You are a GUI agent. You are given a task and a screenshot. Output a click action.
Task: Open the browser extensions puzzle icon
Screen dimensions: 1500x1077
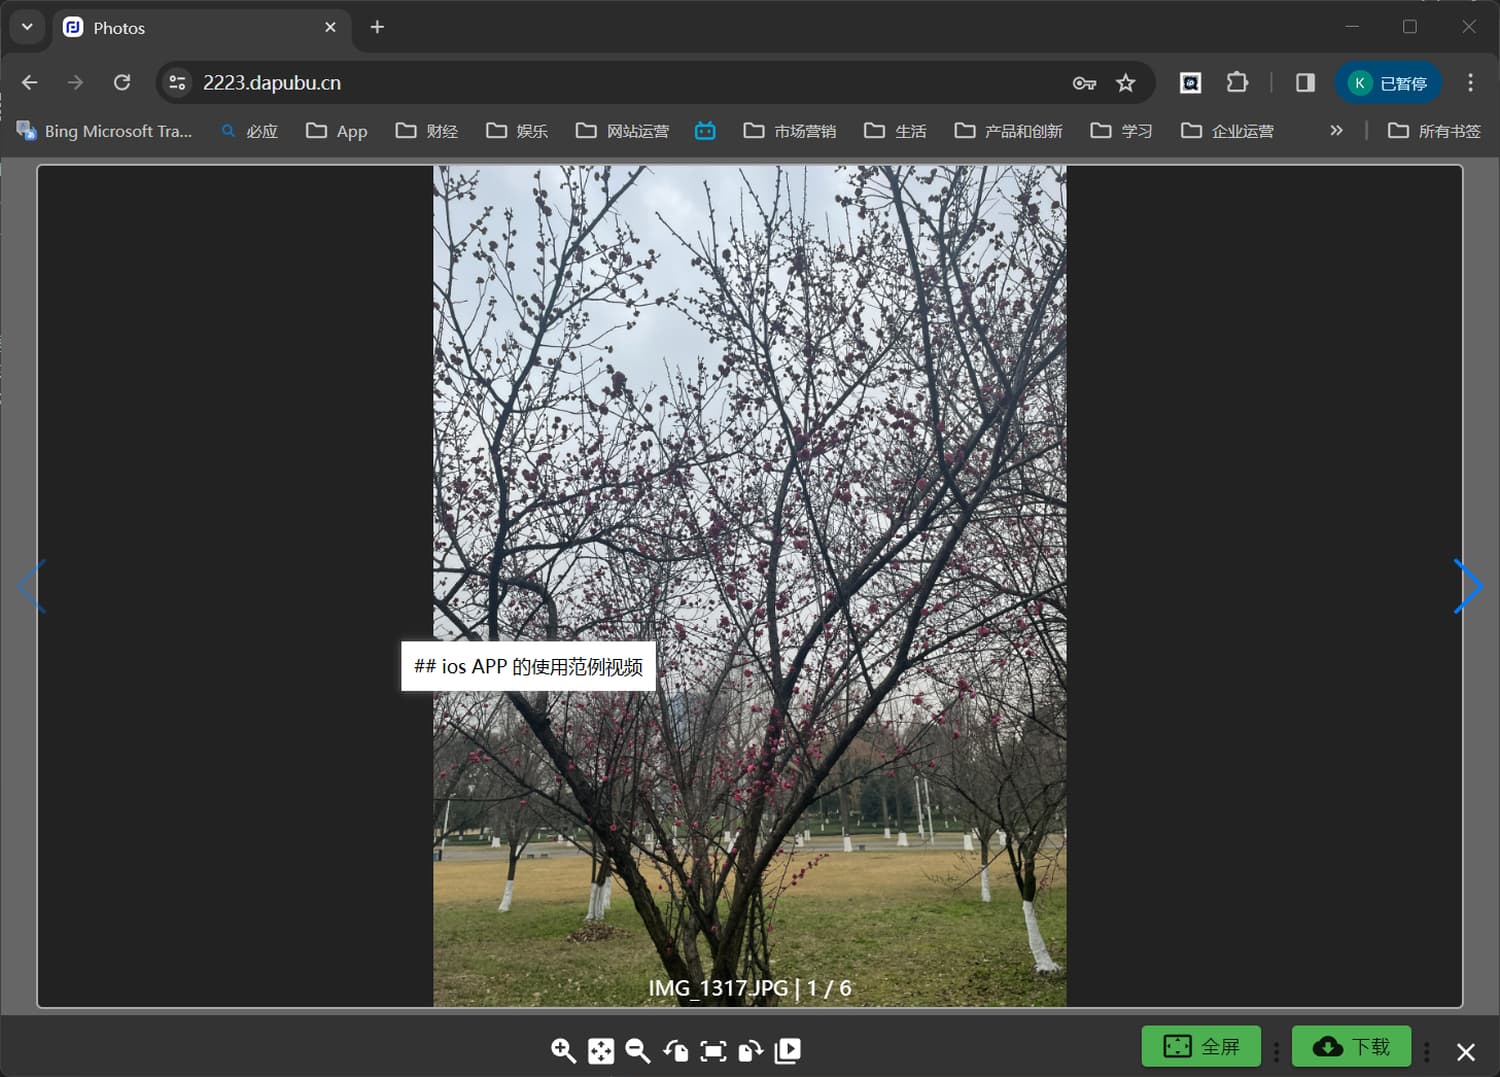(1237, 83)
